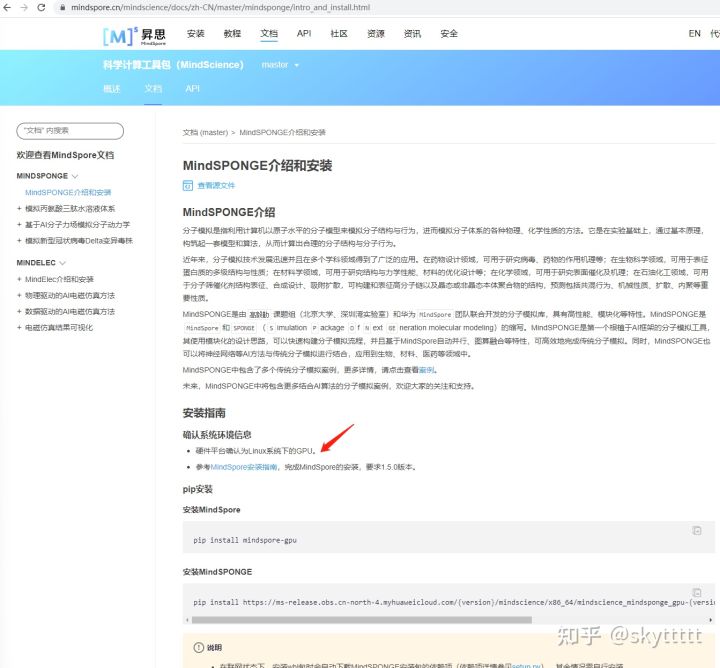Click the code scrollbar right arrow
Viewport: 720px width, 668px height.
tap(711, 620)
